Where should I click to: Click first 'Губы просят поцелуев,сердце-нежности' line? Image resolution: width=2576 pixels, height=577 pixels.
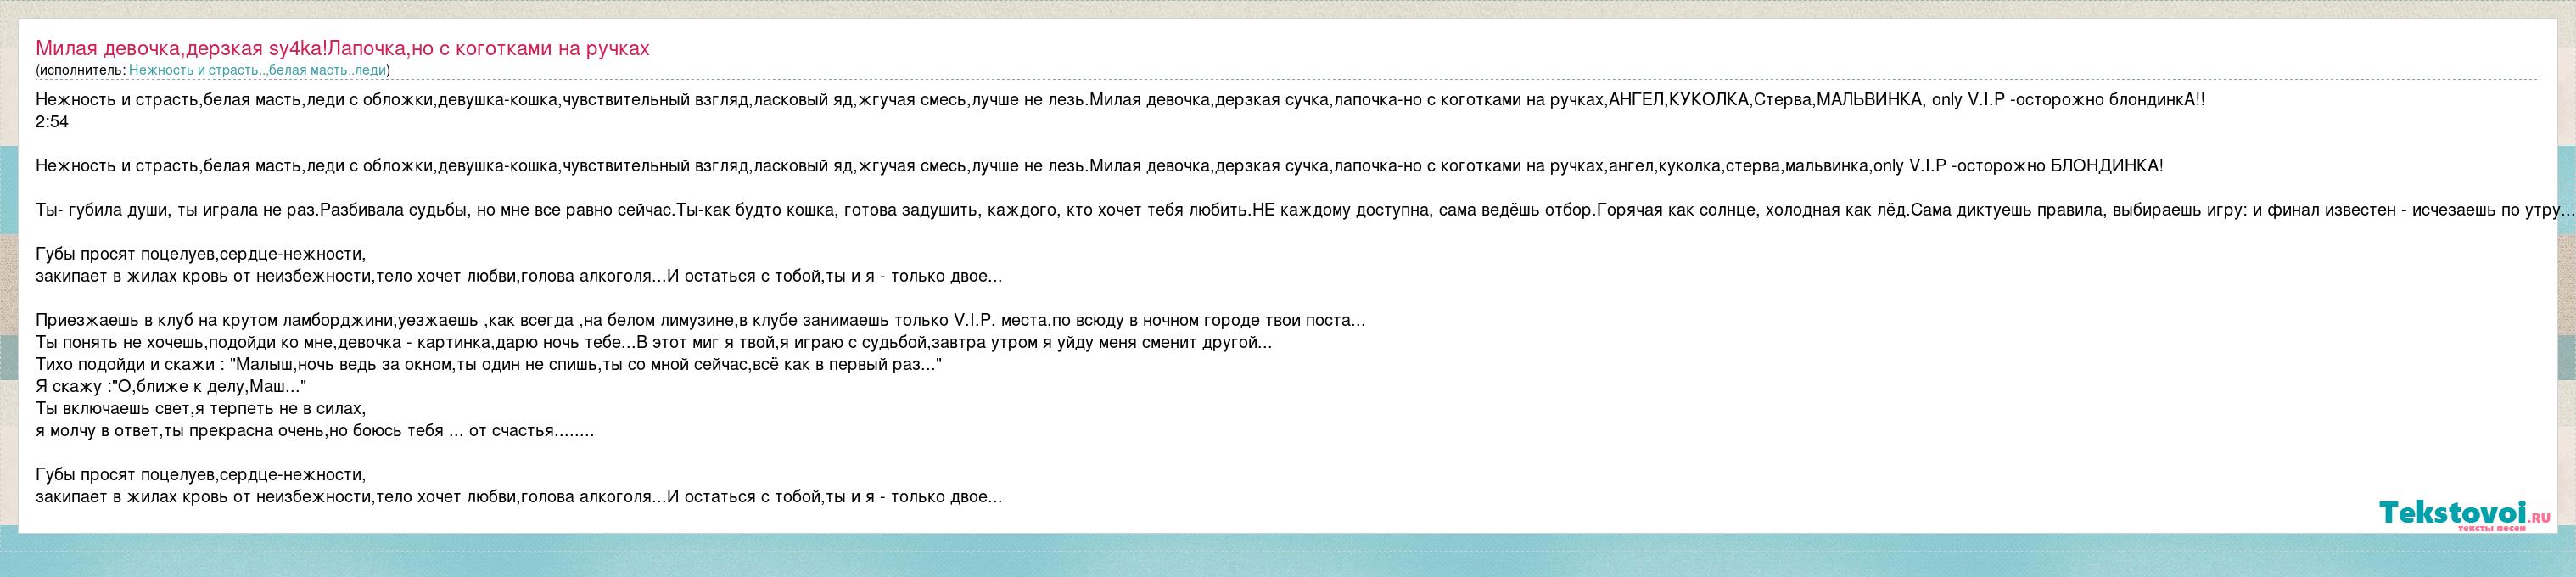(200, 255)
